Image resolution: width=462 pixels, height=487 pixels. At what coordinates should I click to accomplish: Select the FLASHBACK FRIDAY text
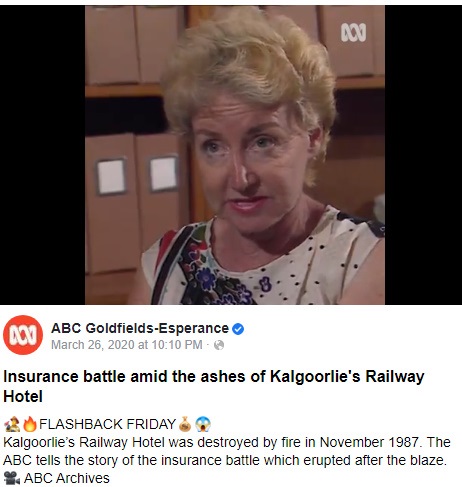tap(107, 424)
